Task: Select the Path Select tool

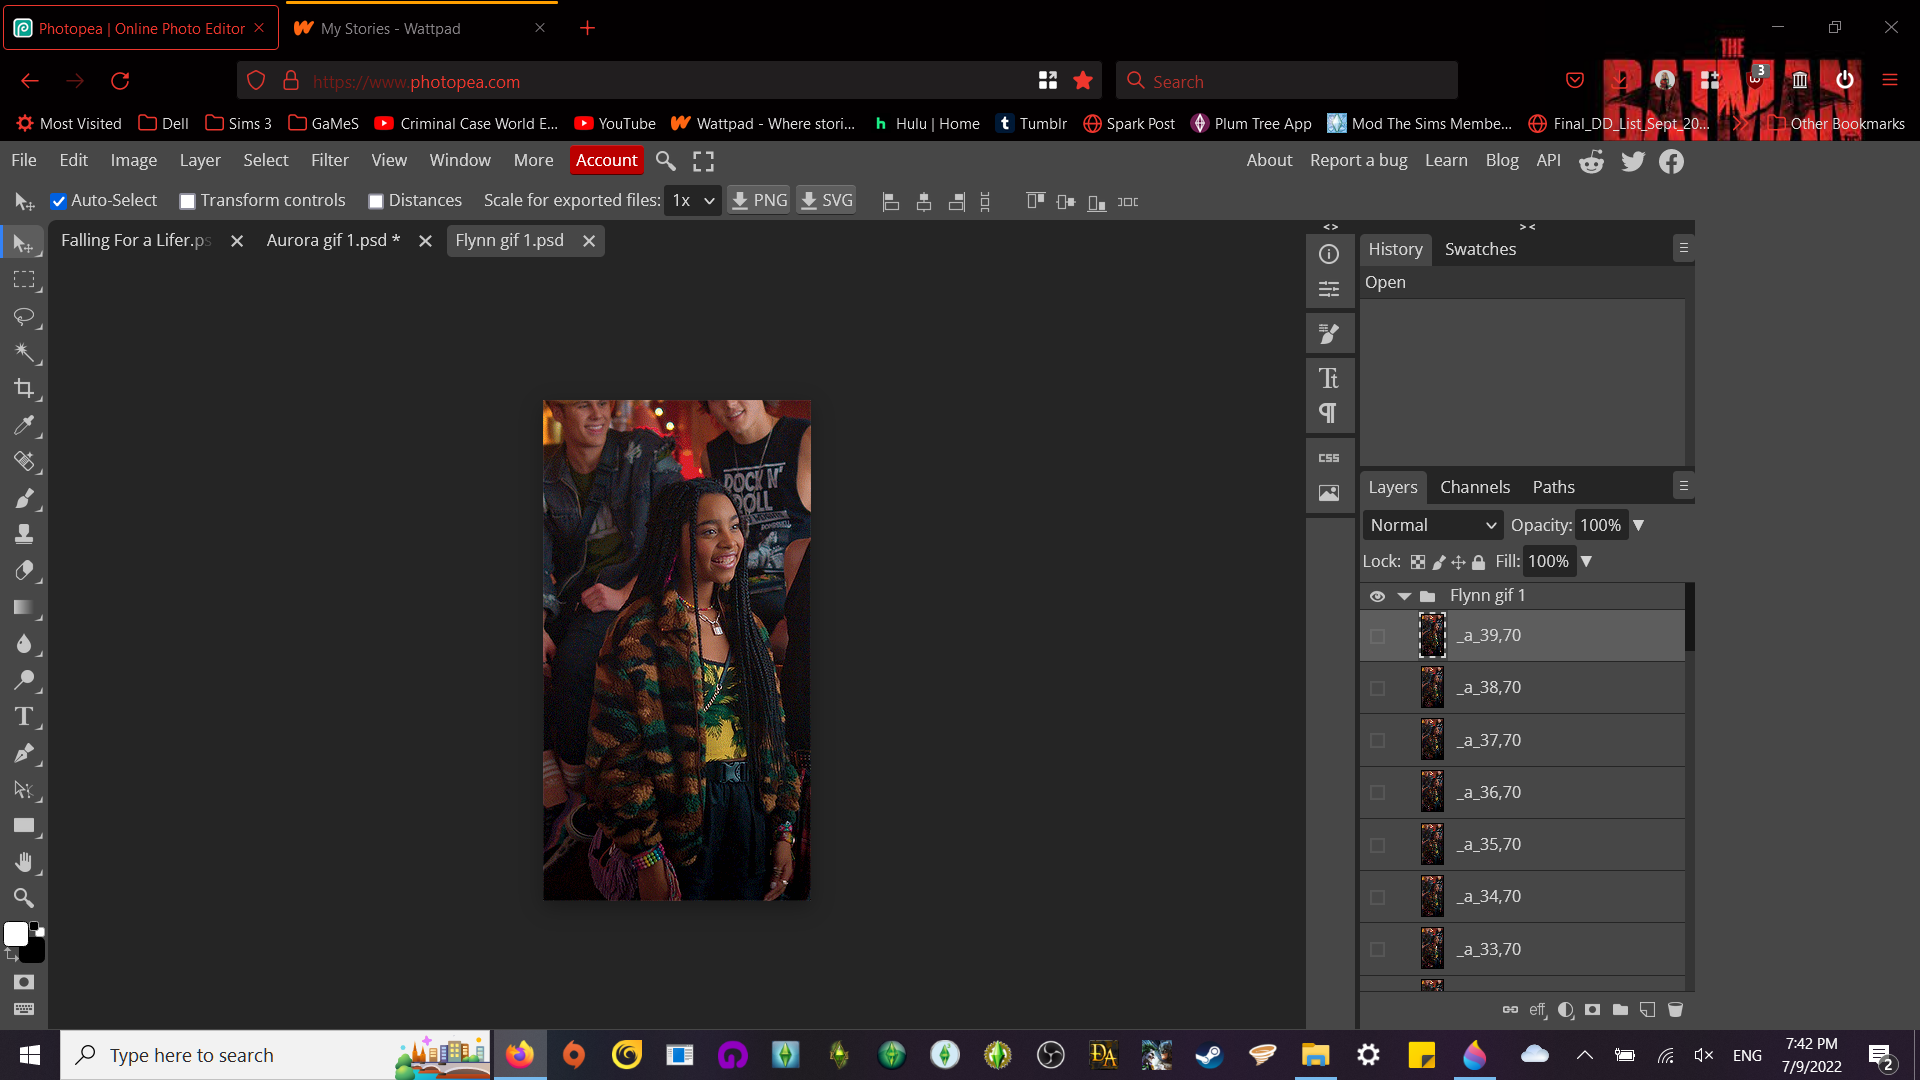Action: coord(24,790)
